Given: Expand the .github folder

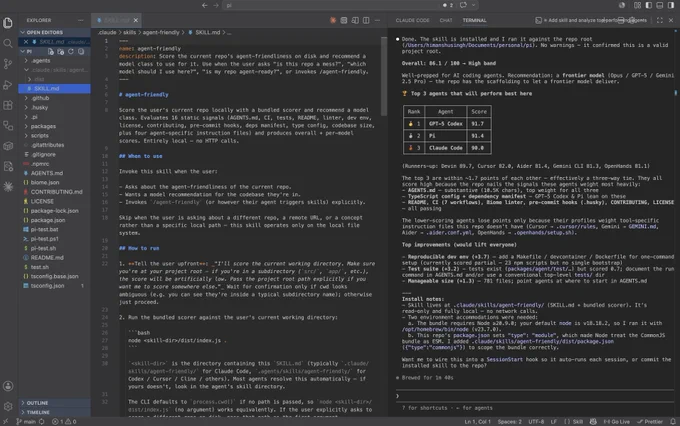Looking at the screenshot, I should click(54, 98).
